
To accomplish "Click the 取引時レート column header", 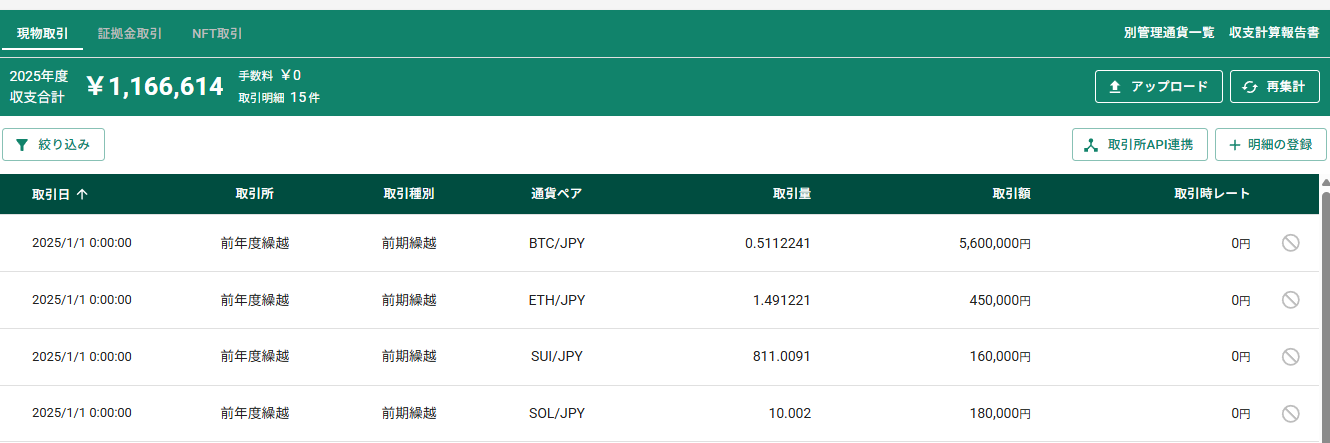I will pyautogui.click(x=1212, y=193).
